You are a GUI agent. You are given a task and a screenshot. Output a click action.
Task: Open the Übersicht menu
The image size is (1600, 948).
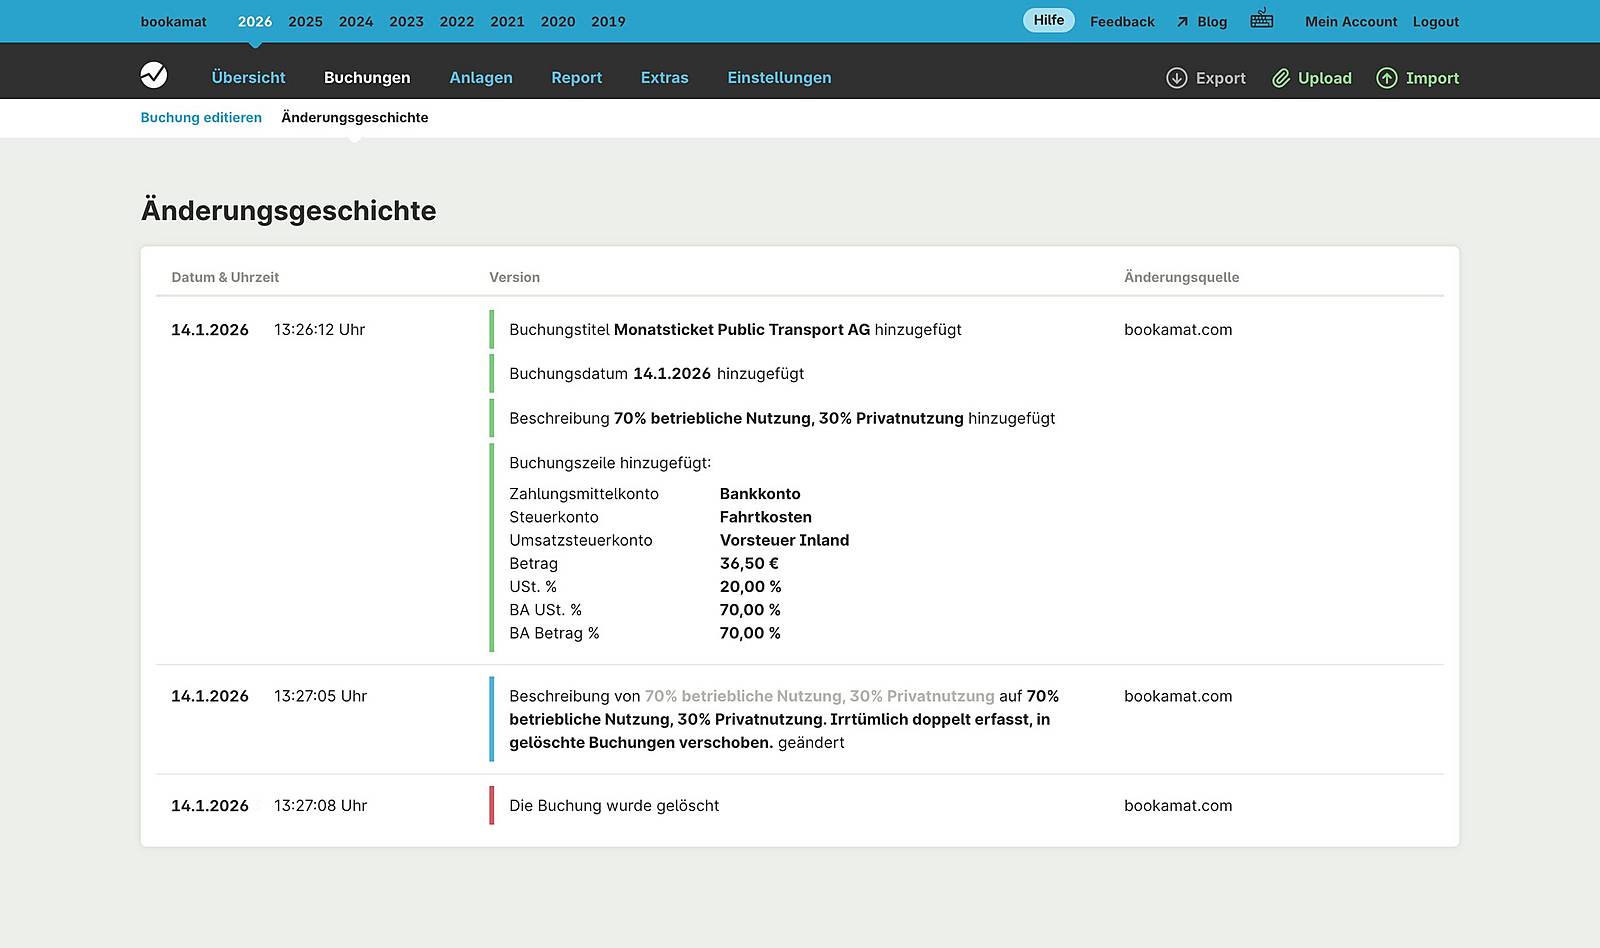click(248, 78)
